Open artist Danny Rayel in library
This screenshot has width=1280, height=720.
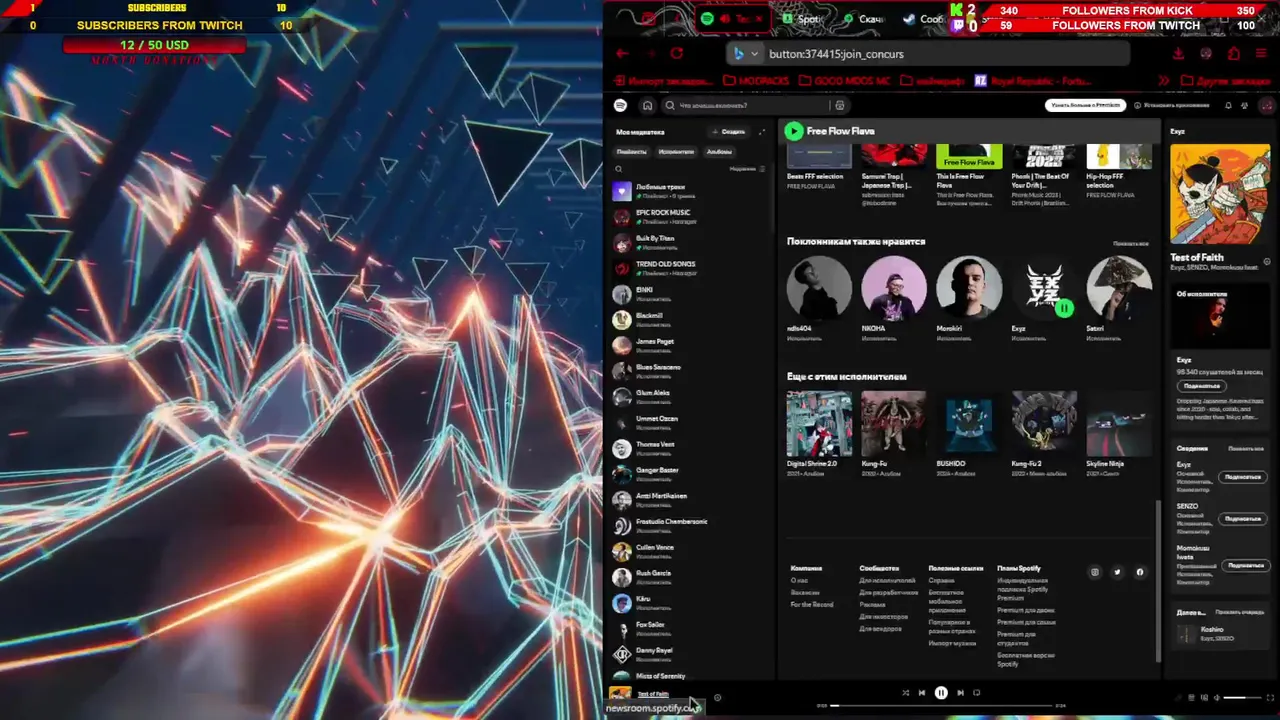pyautogui.click(x=688, y=655)
